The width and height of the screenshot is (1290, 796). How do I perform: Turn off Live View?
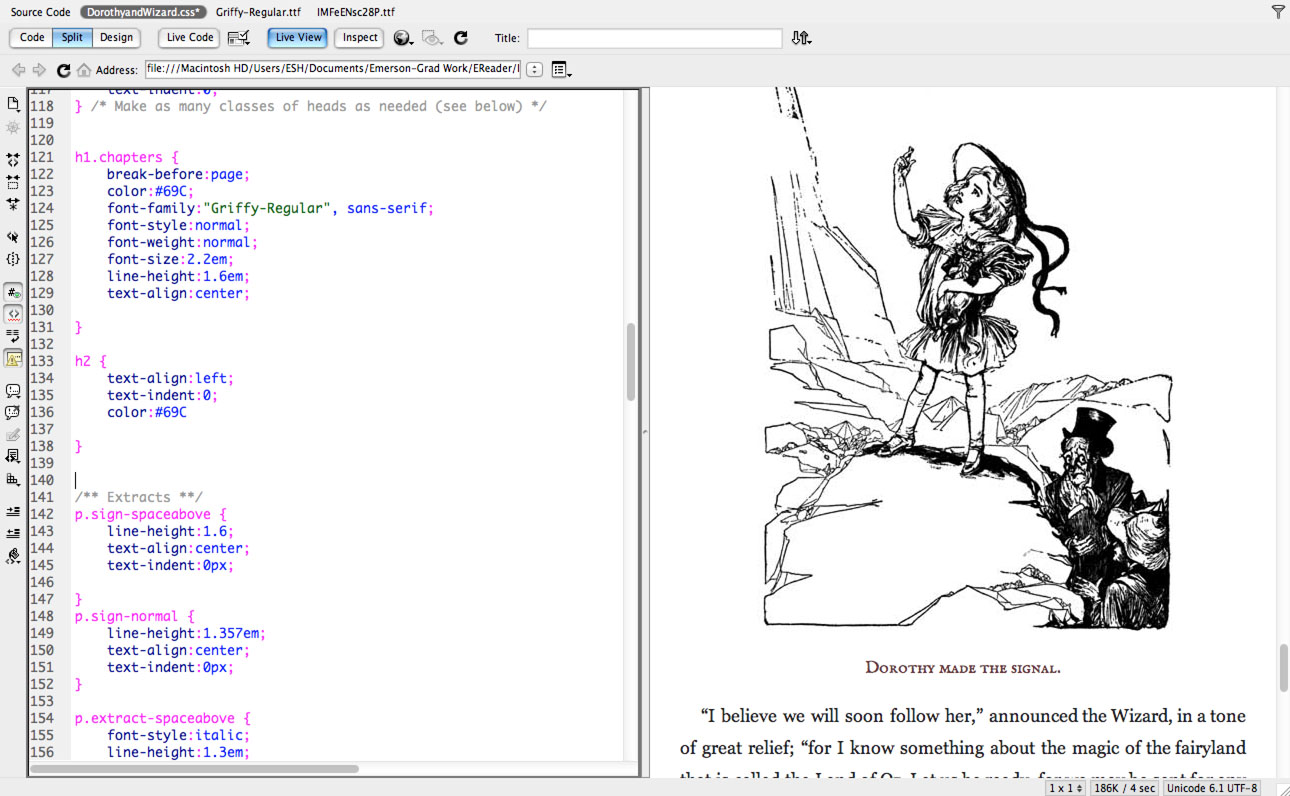coord(298,38)
